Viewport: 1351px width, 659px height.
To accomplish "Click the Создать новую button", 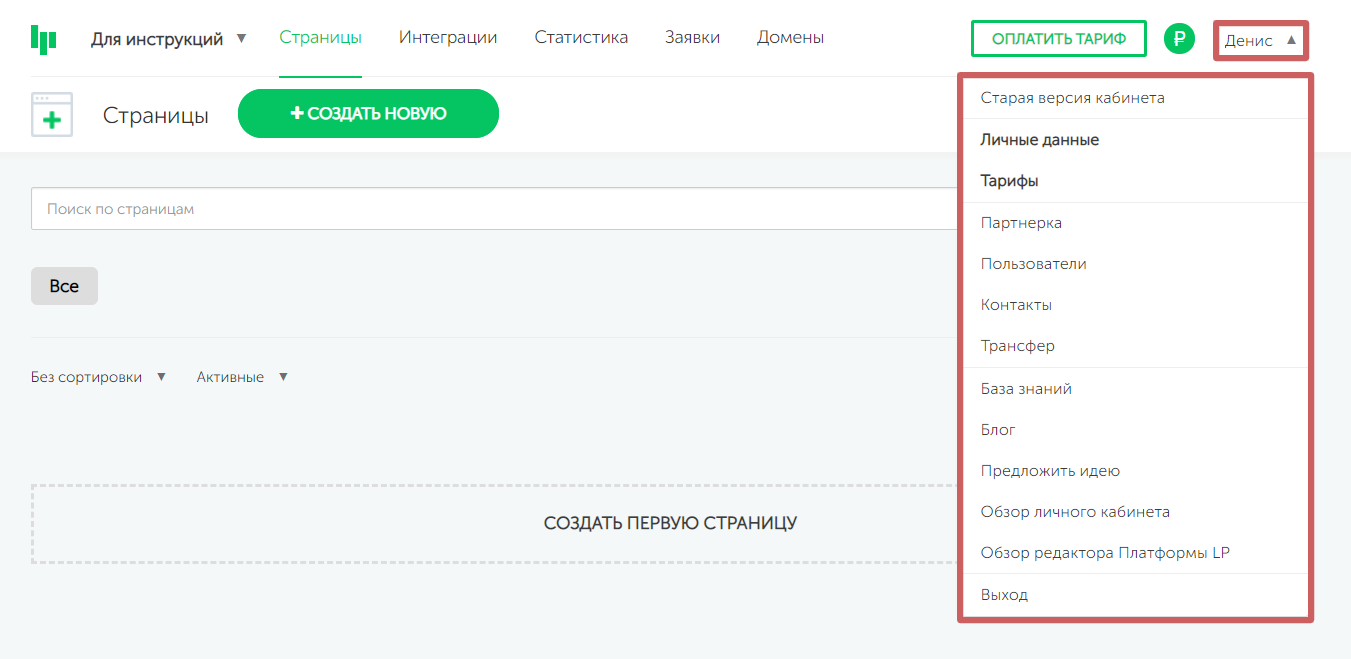I will (368, 114).
